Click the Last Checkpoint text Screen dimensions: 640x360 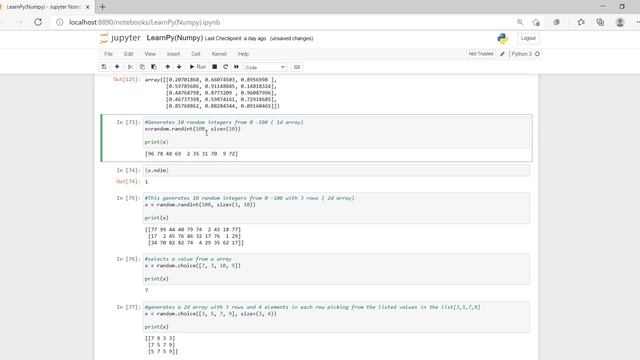point(236,38)
